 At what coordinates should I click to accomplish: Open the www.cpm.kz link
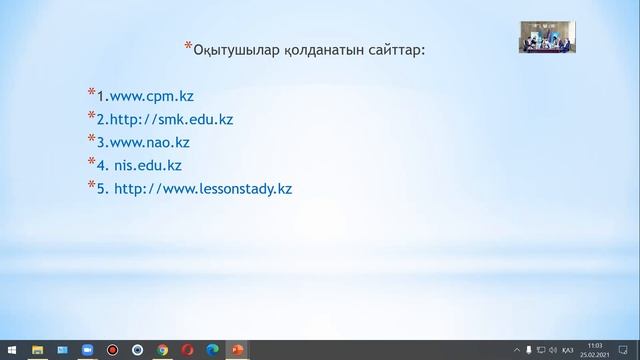(x=151, y=96)
